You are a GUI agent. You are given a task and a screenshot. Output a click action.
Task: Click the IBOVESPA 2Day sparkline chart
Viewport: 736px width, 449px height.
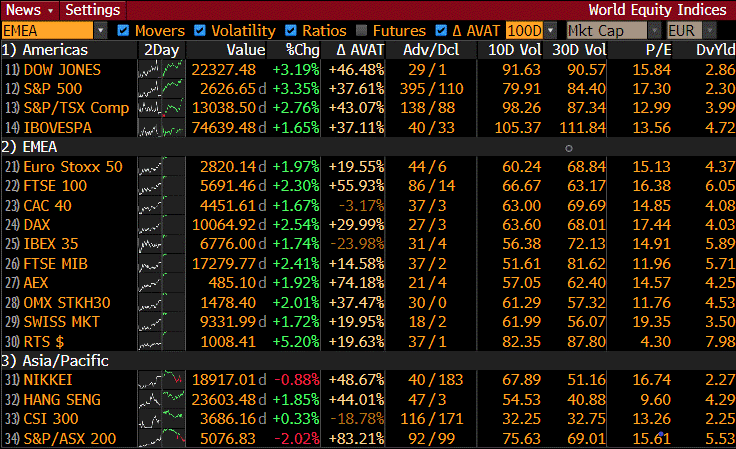(161, 128)
